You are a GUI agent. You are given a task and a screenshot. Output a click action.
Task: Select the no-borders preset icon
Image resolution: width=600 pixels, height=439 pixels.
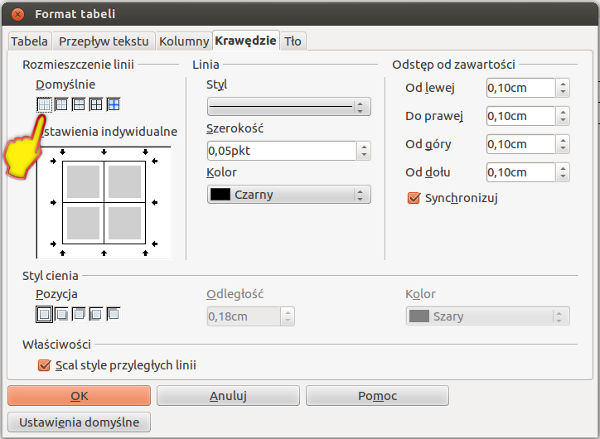tap(44, 103)
